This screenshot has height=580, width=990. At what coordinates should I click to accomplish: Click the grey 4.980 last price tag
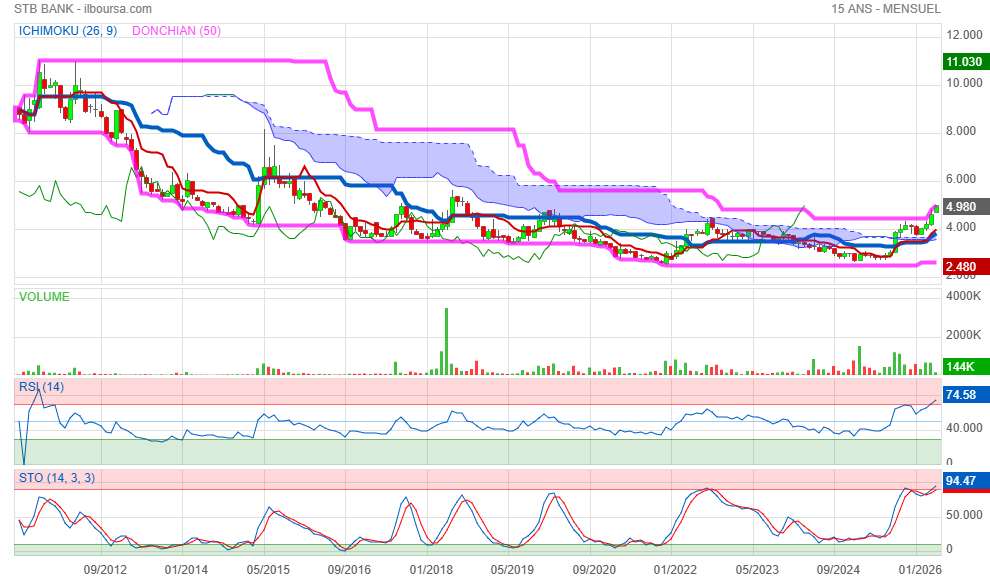(964, 207)
